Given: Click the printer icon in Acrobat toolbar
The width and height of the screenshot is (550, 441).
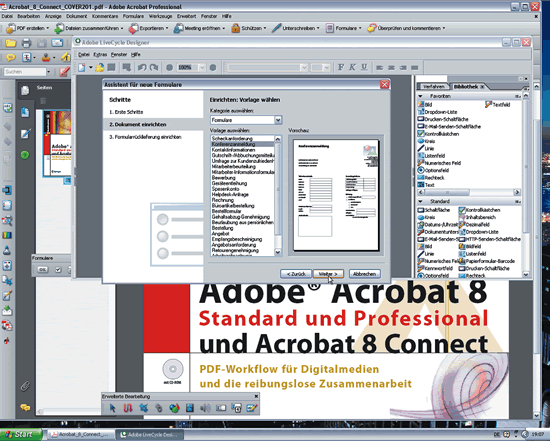Looking at the screenshot, I should coord(26,43).
